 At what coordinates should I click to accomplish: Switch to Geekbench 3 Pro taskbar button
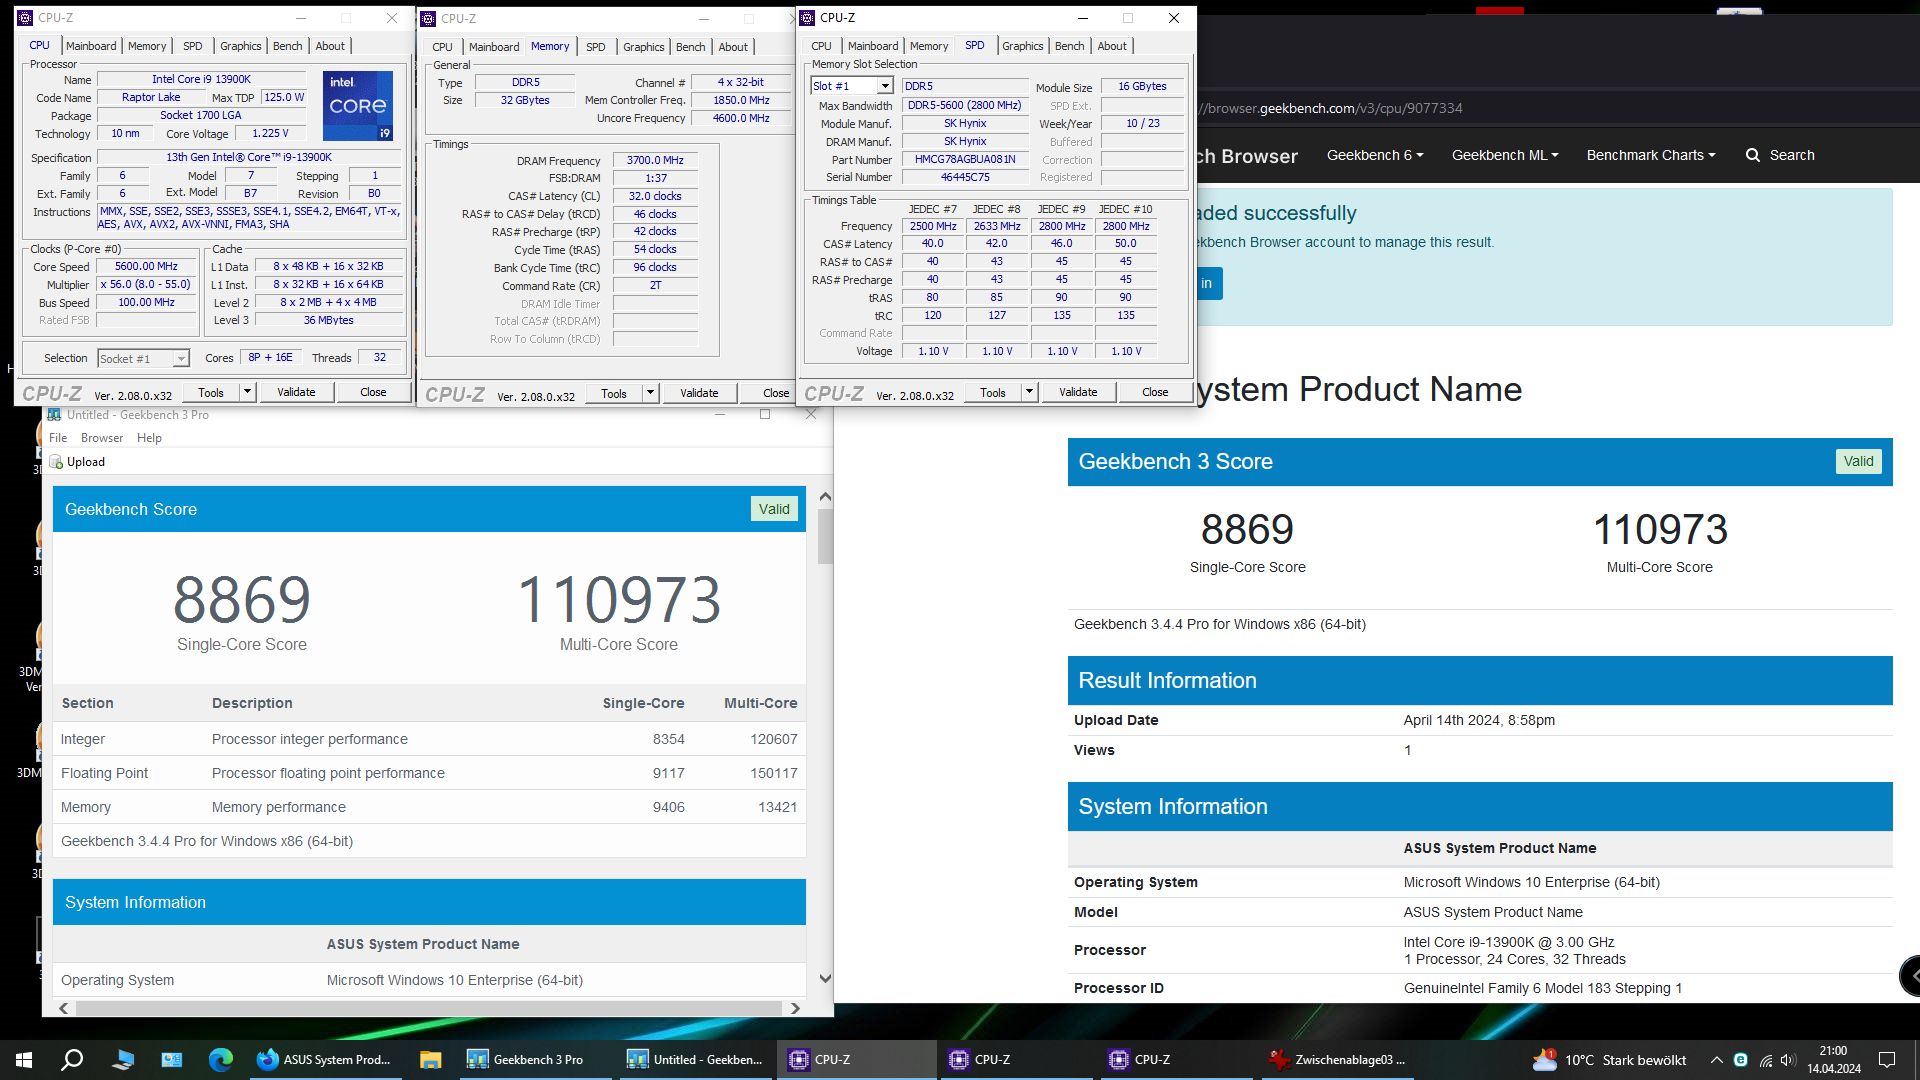(x=536, y=1060)
